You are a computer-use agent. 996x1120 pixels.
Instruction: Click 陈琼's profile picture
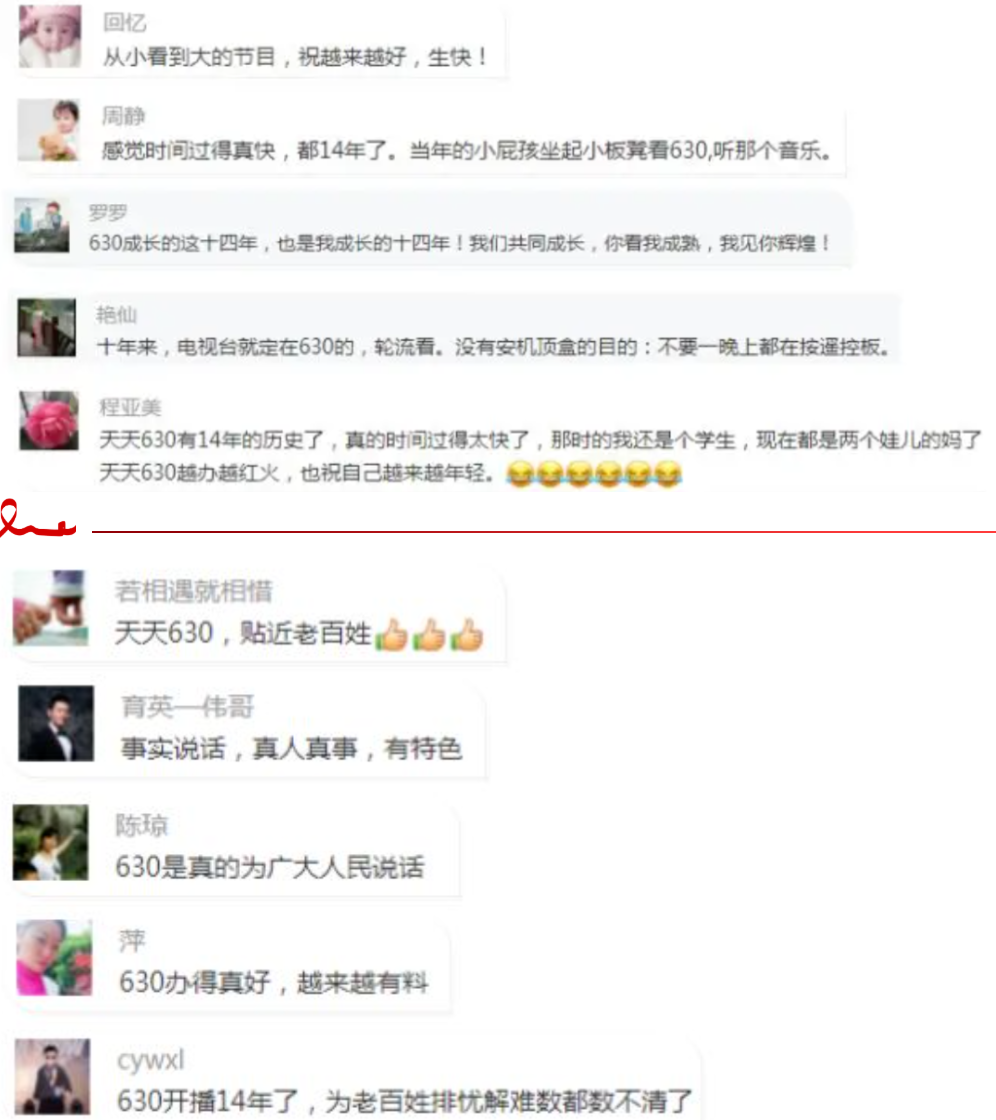tap(51, 842)
